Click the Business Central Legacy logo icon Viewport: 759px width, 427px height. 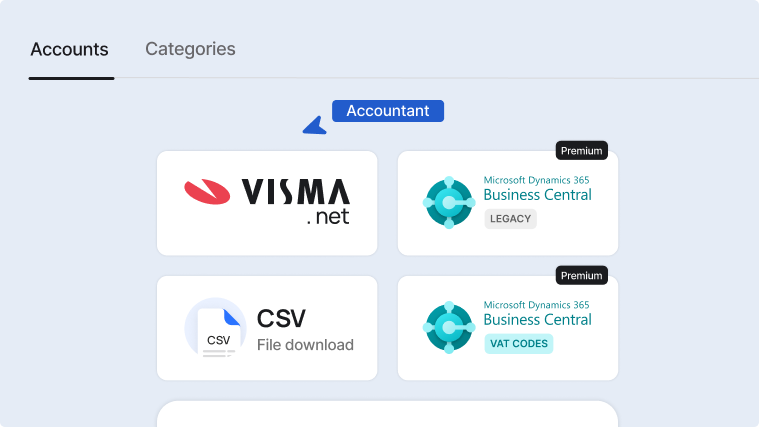point(449,202)
